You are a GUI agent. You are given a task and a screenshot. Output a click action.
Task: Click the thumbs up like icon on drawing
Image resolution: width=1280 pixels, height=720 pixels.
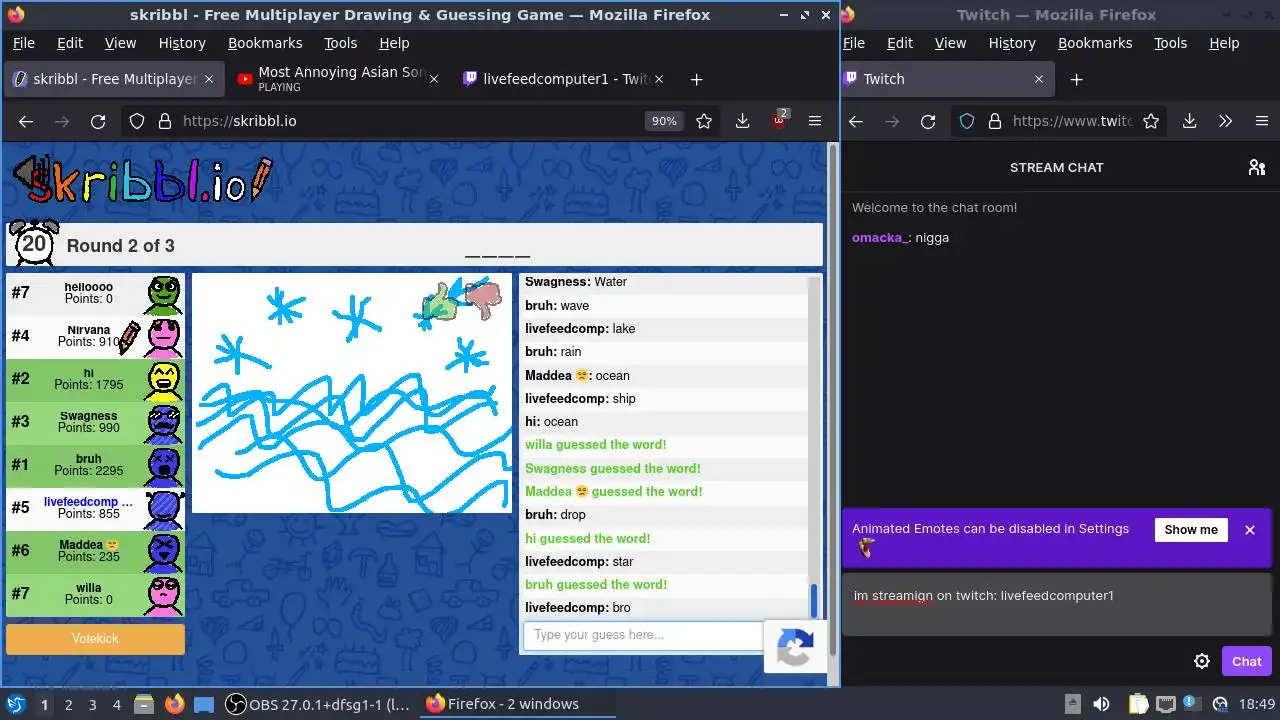tap(440, 302)
